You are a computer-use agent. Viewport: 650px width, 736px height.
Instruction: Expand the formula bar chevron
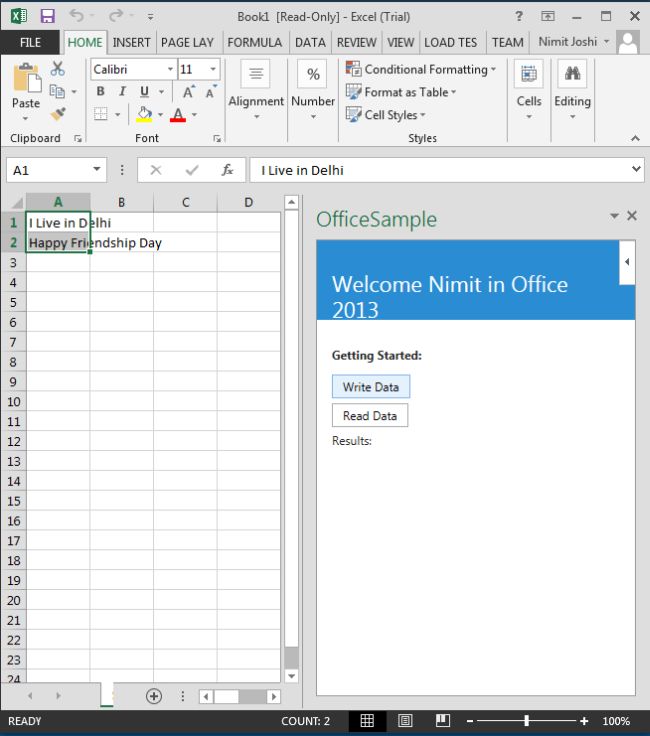636,169
